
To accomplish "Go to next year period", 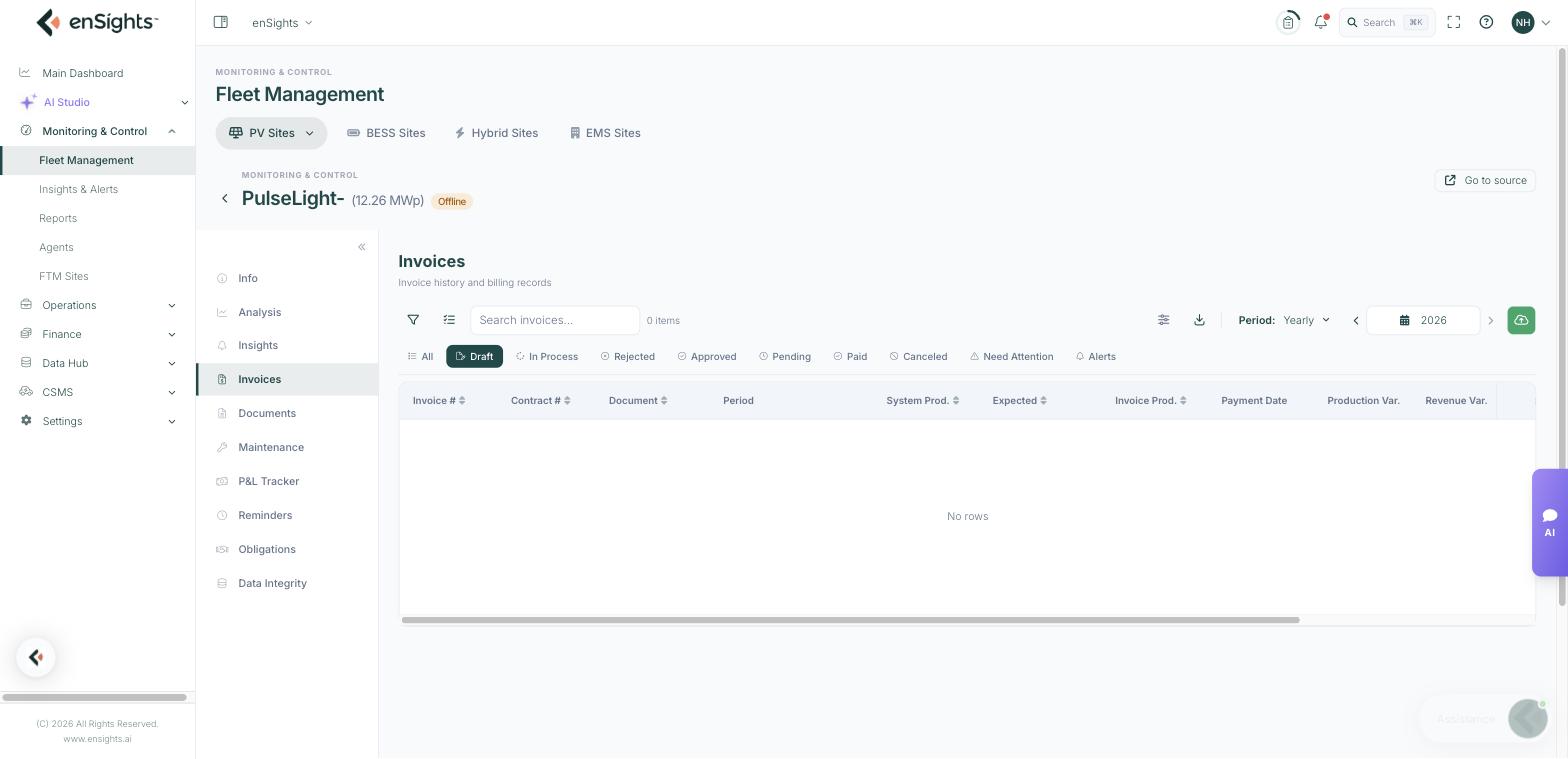I will point(1490,321).
